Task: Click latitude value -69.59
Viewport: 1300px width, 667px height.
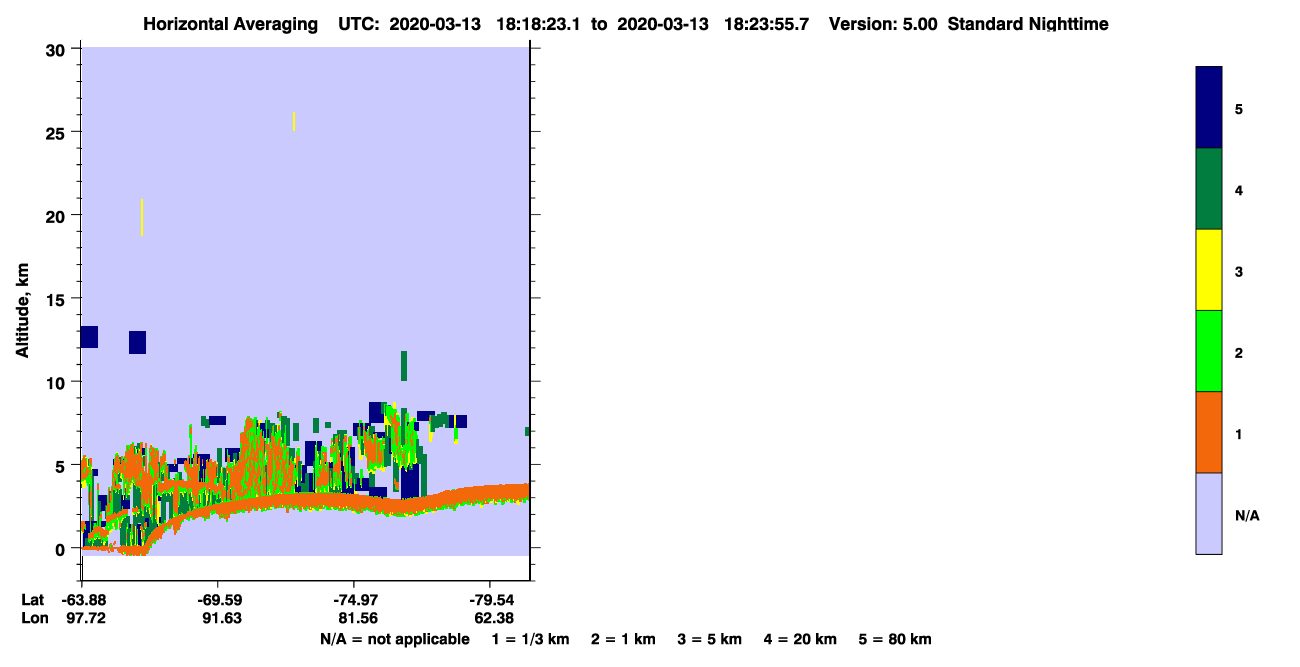Action: tap(218, 600)
